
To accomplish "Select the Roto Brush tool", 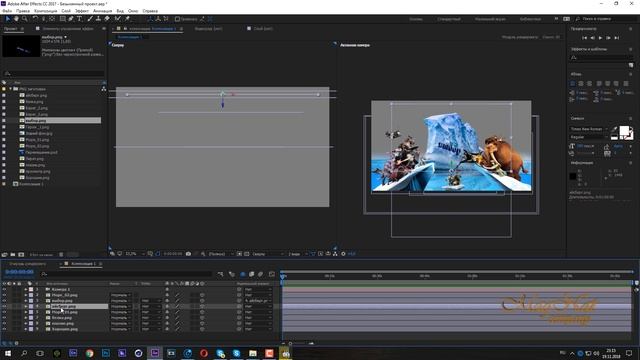I will pyautogui.click(x=118, y=19).
